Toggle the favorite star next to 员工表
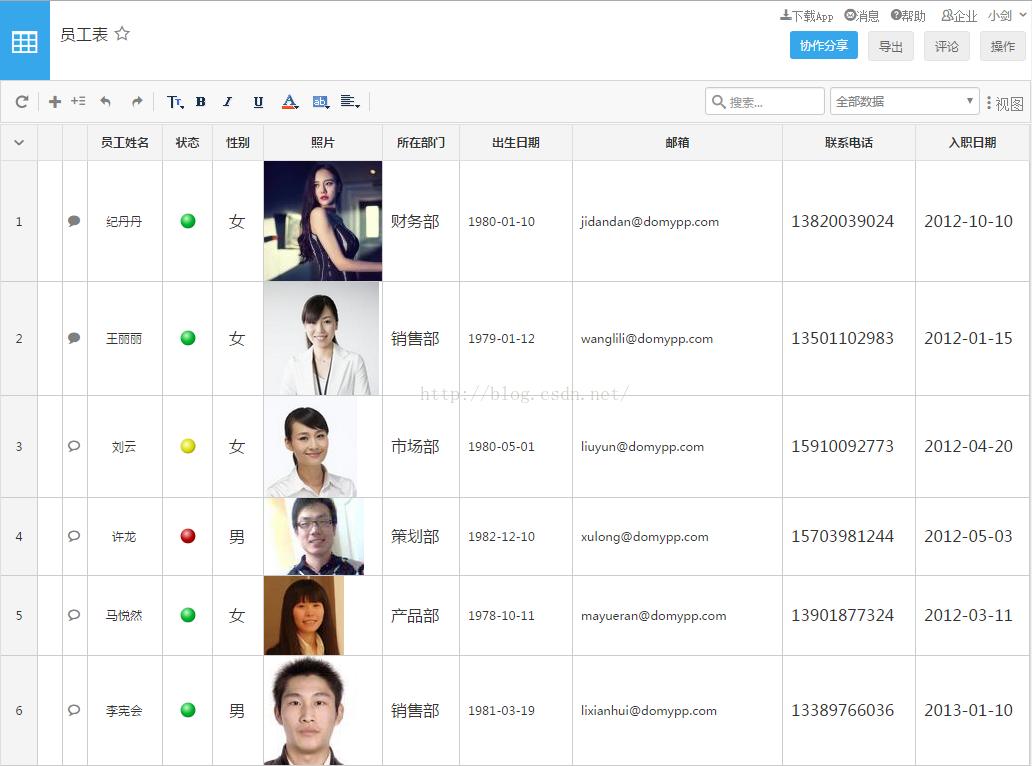Image resolution: width=1032 pixels, height=766 pixels. 122,33
